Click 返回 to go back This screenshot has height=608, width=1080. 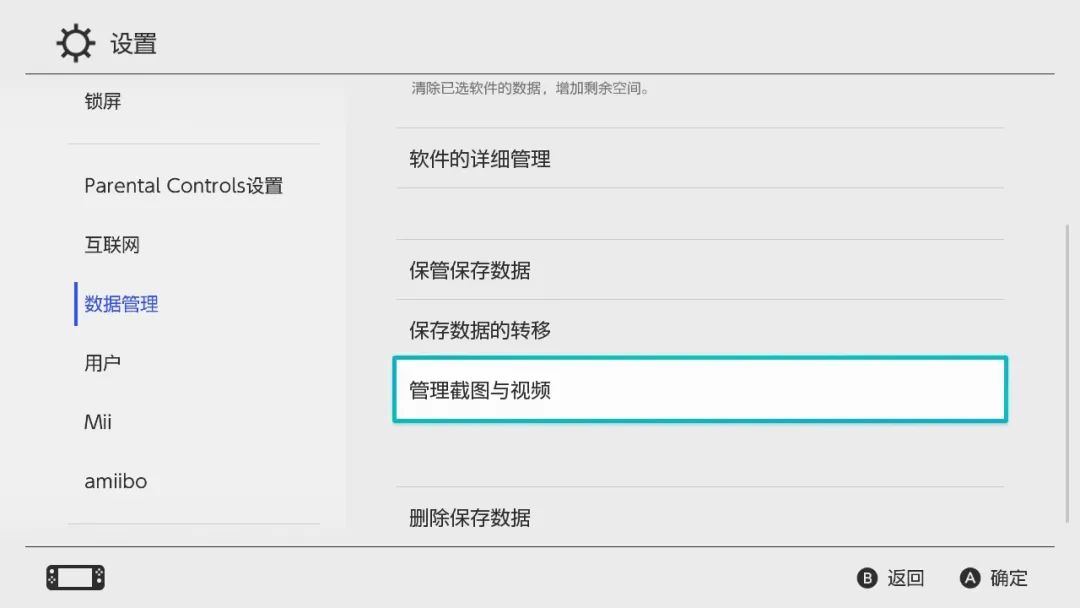coord(891,578)
